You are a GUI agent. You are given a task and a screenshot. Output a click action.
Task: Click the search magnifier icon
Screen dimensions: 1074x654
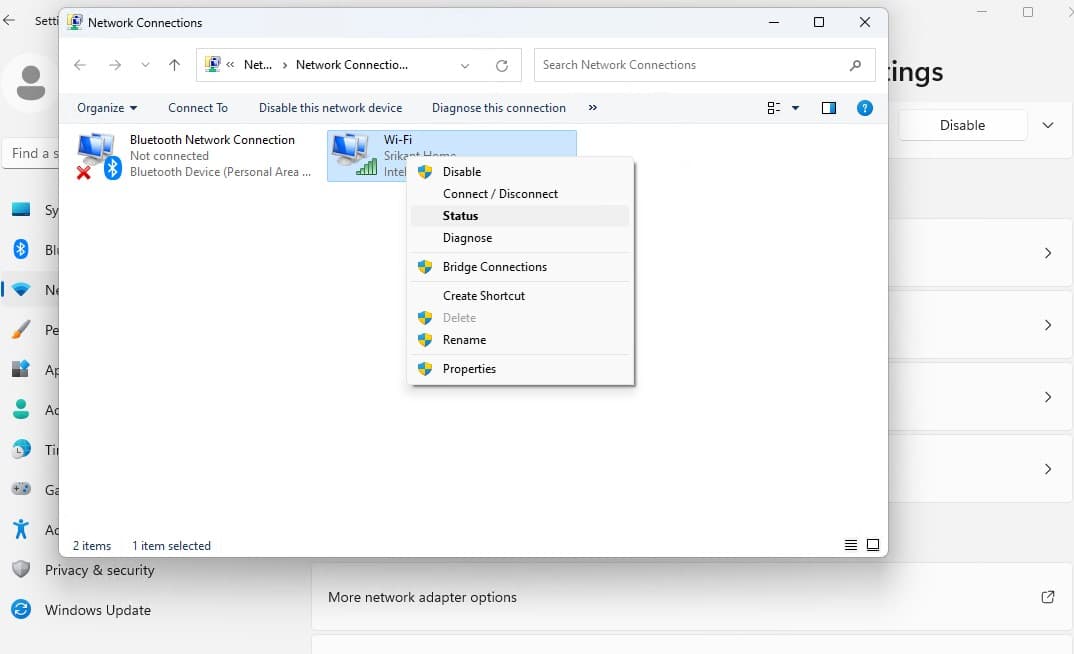click(x=855, y=65)
